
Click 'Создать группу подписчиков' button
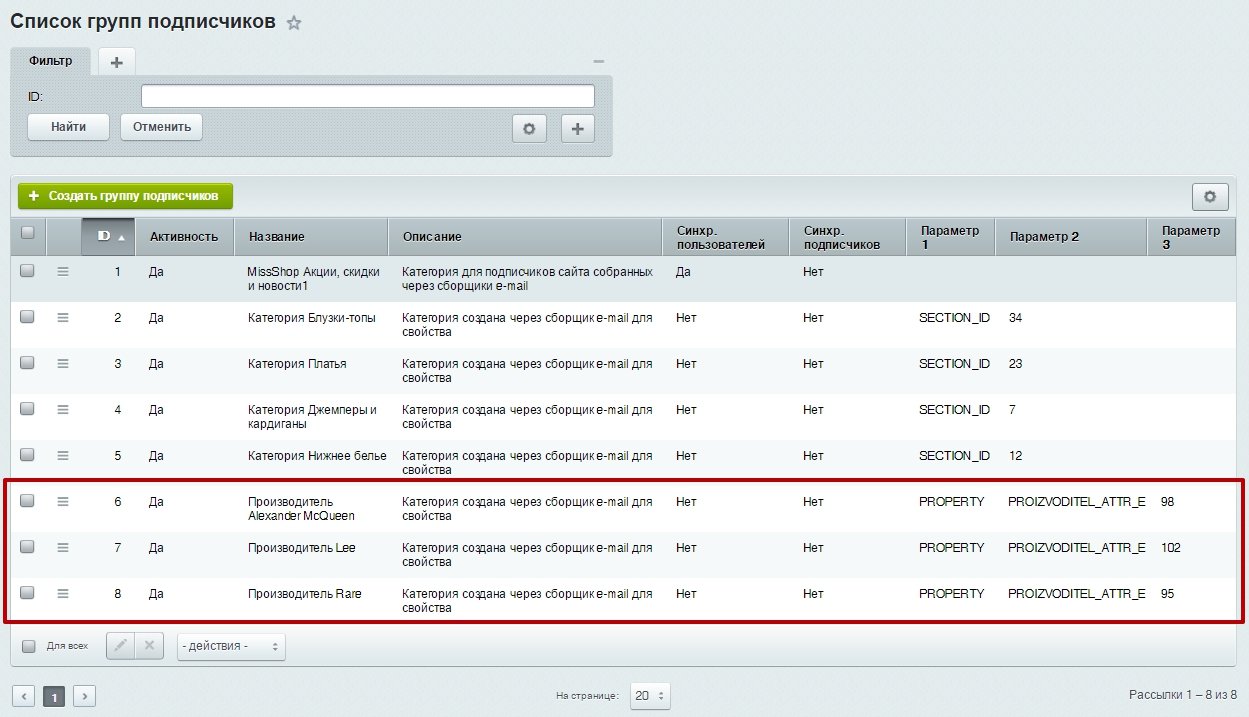click(125, 196)
